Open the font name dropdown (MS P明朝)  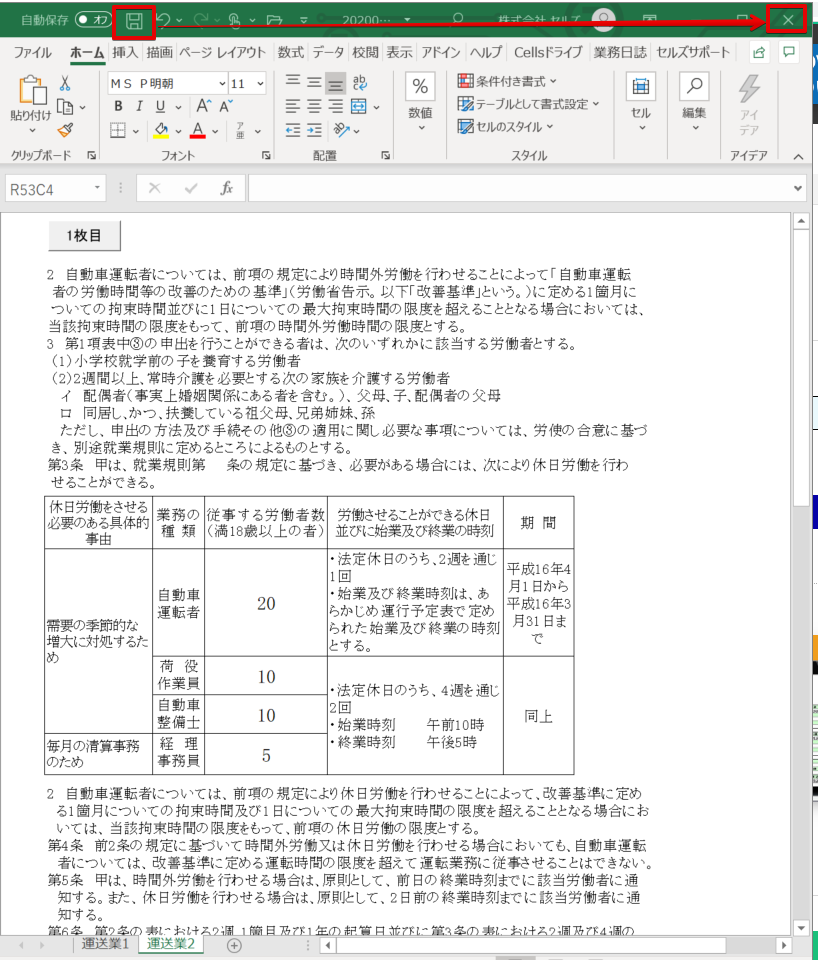(x=223, y=83)
